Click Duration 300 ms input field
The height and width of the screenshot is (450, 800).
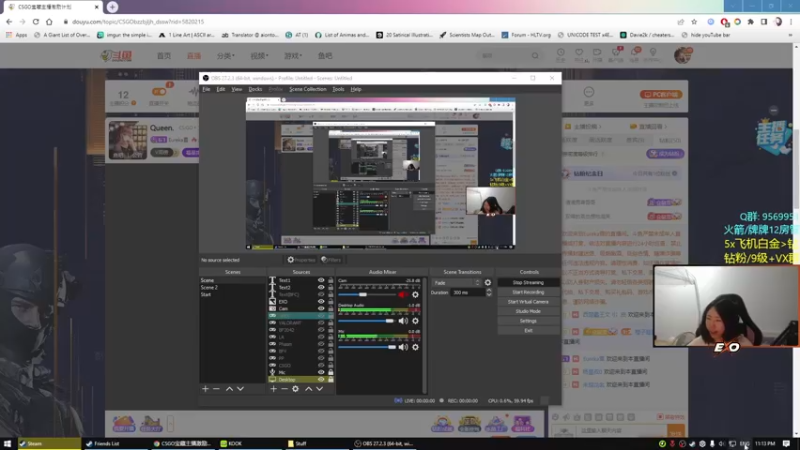[468, 292]
